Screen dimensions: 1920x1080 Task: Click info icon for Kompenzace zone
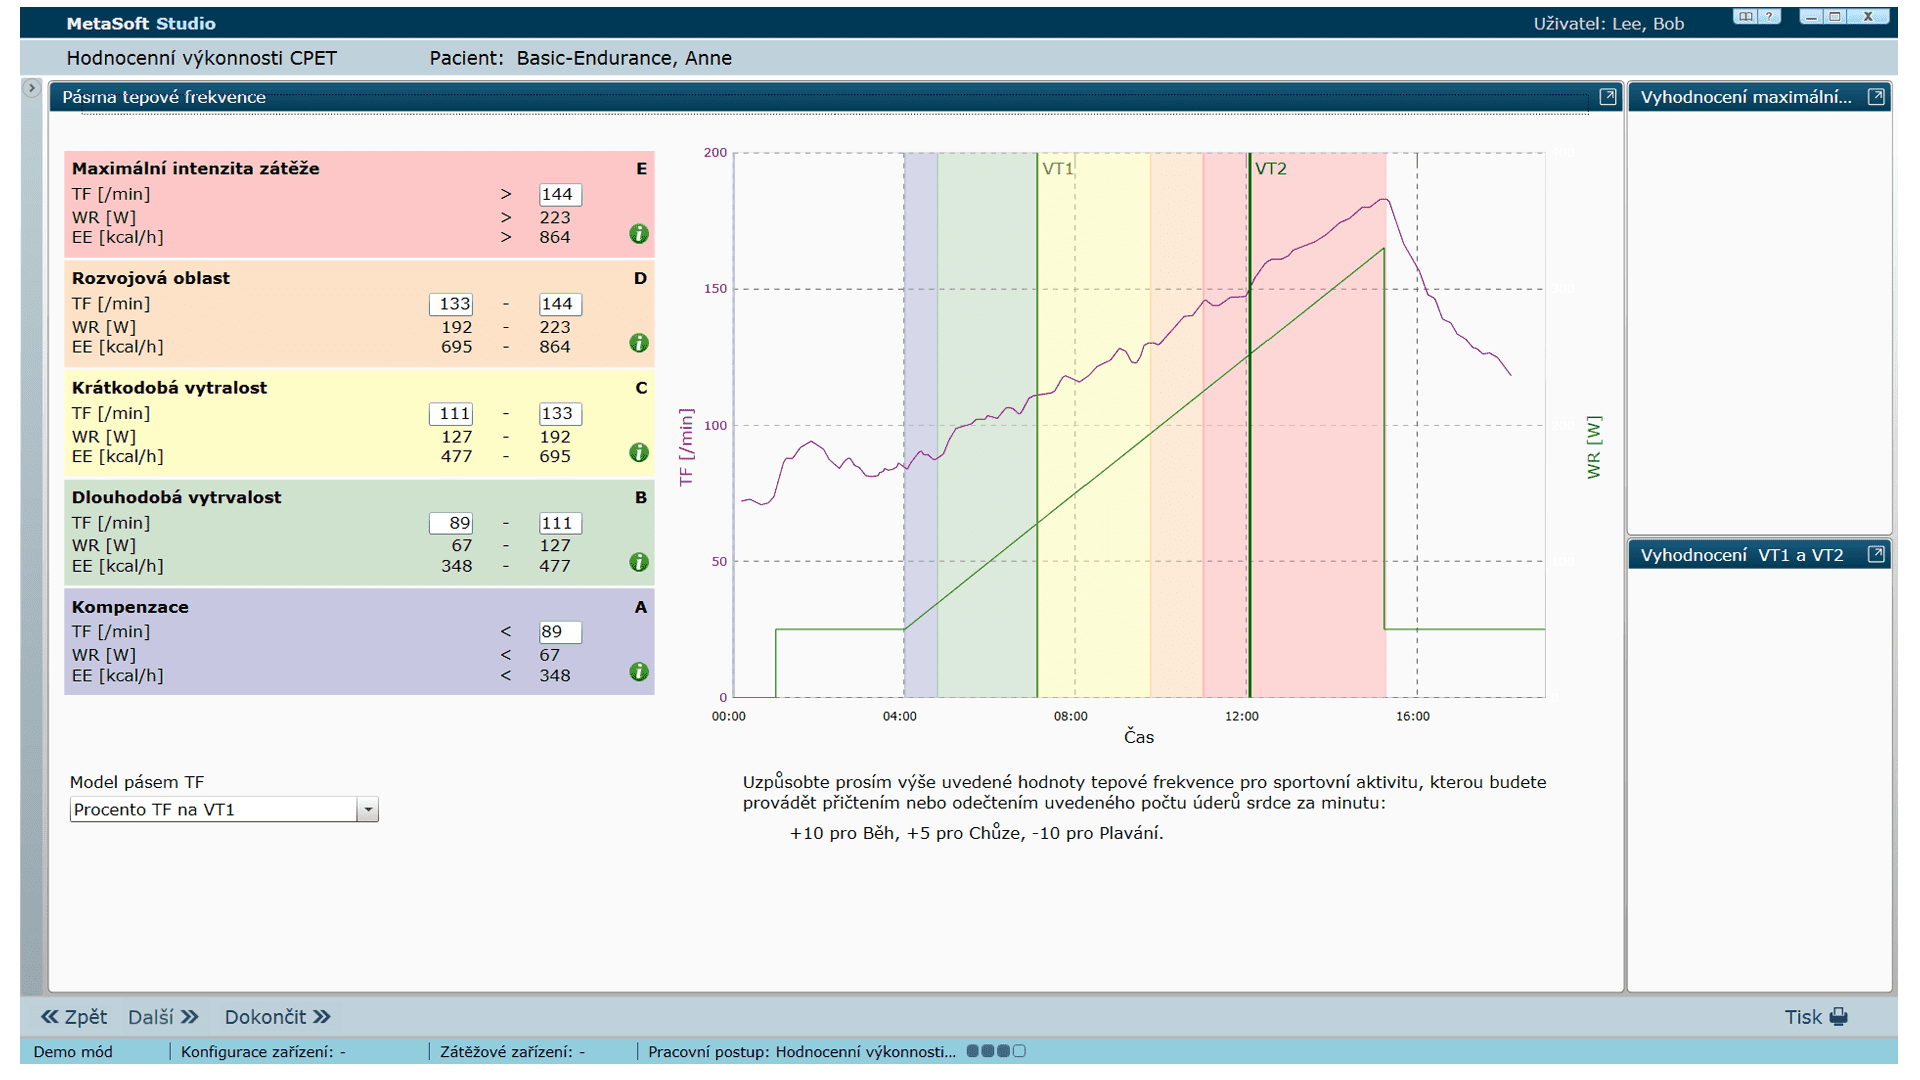click(x=639, y=672)
